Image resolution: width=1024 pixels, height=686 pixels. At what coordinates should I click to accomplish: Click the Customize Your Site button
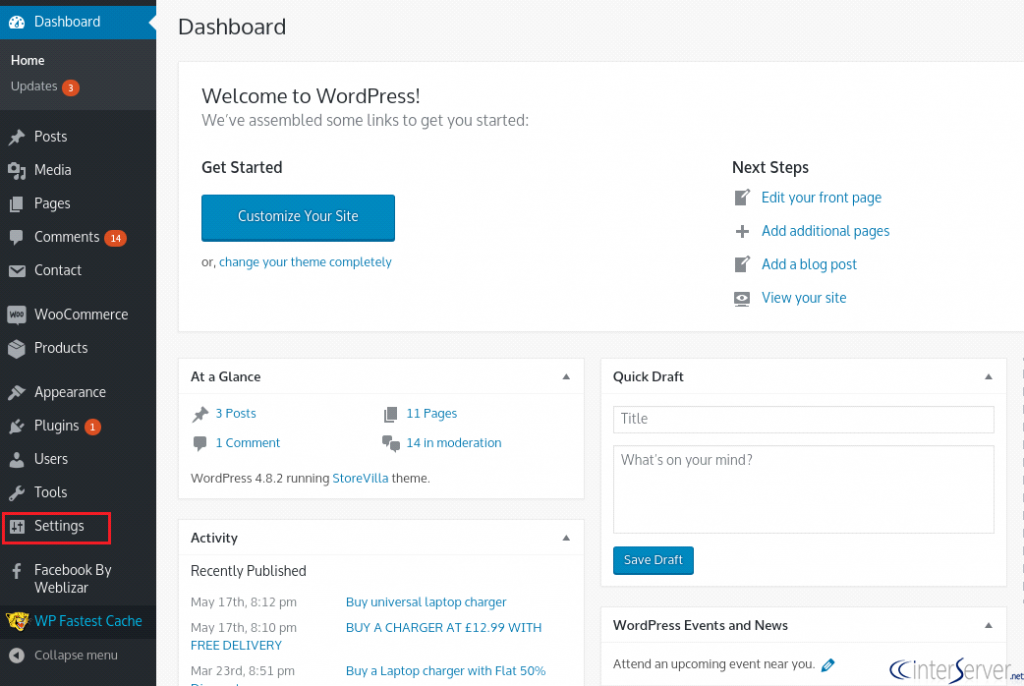(x=298, y=218)
